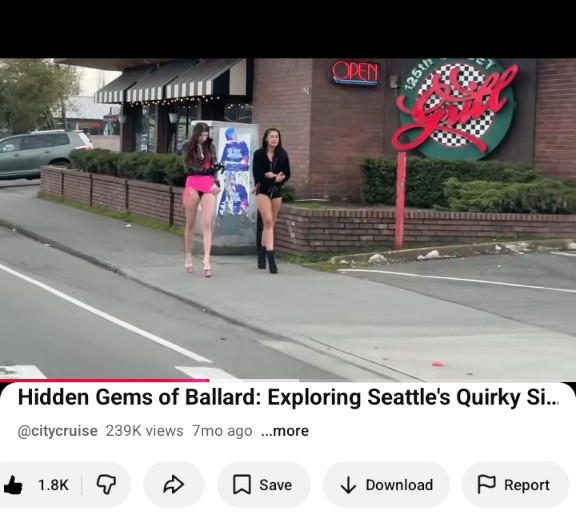Screen dimensions: 576x525
Task: Click the unplayed part of progress bar
Action: pos(392,380)
